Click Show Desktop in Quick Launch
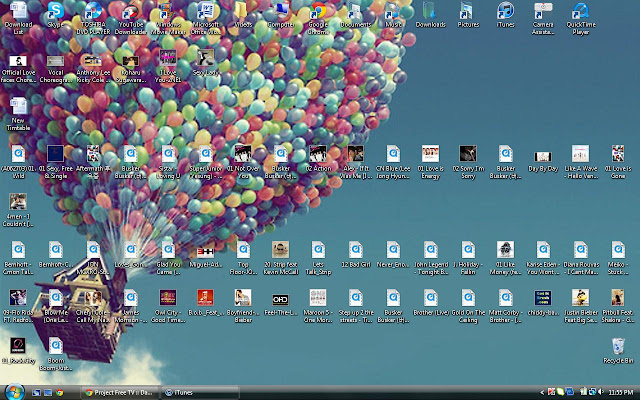 pyautogui.click(x=36, y=393)
